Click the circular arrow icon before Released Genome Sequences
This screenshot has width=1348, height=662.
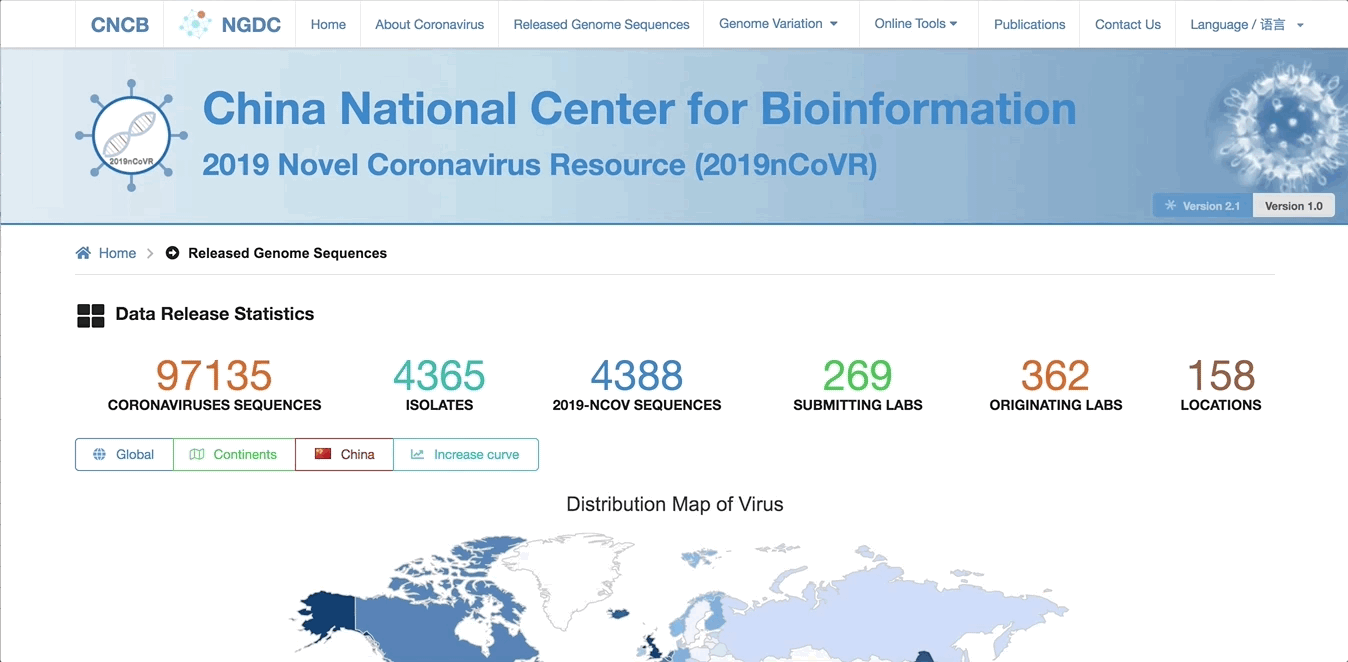(x=172, y=253)
